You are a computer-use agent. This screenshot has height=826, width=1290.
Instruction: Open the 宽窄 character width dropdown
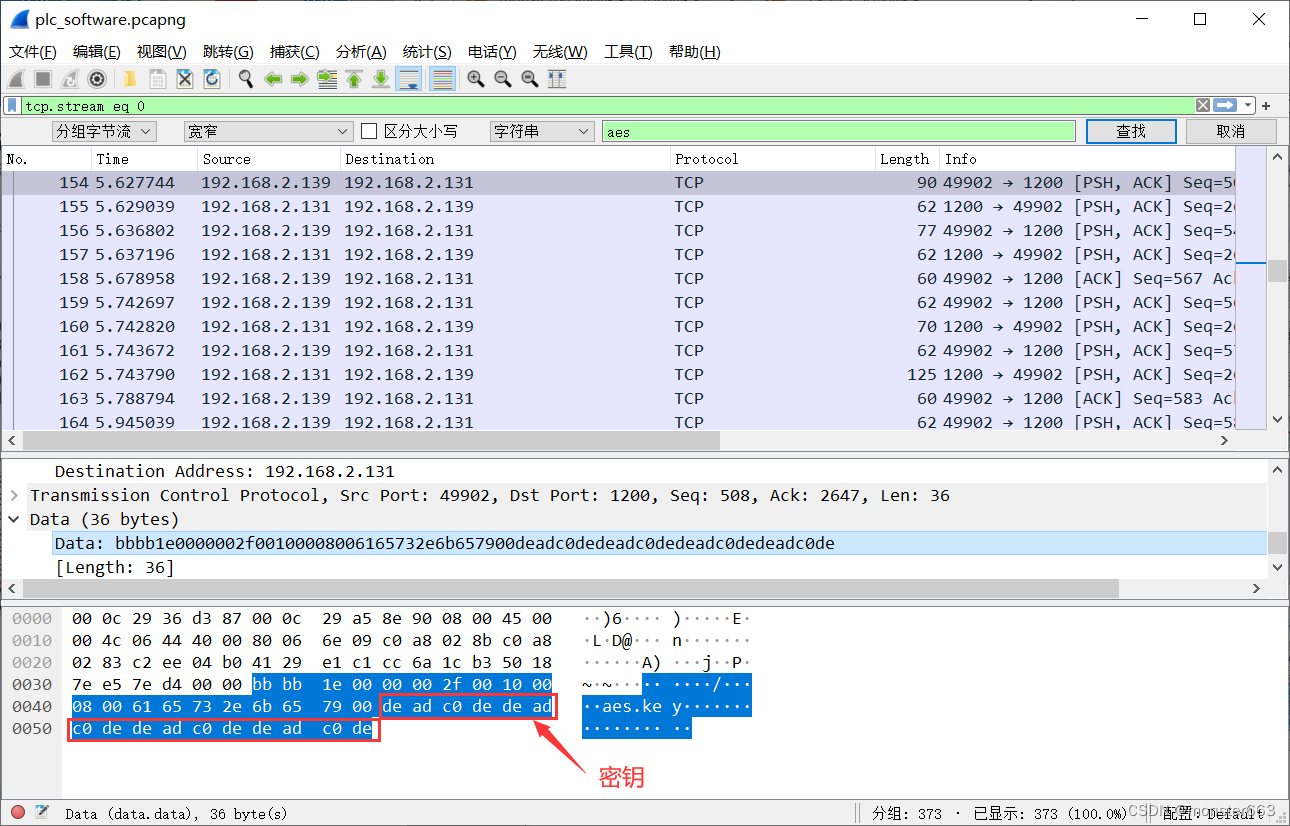pos(268,131)
